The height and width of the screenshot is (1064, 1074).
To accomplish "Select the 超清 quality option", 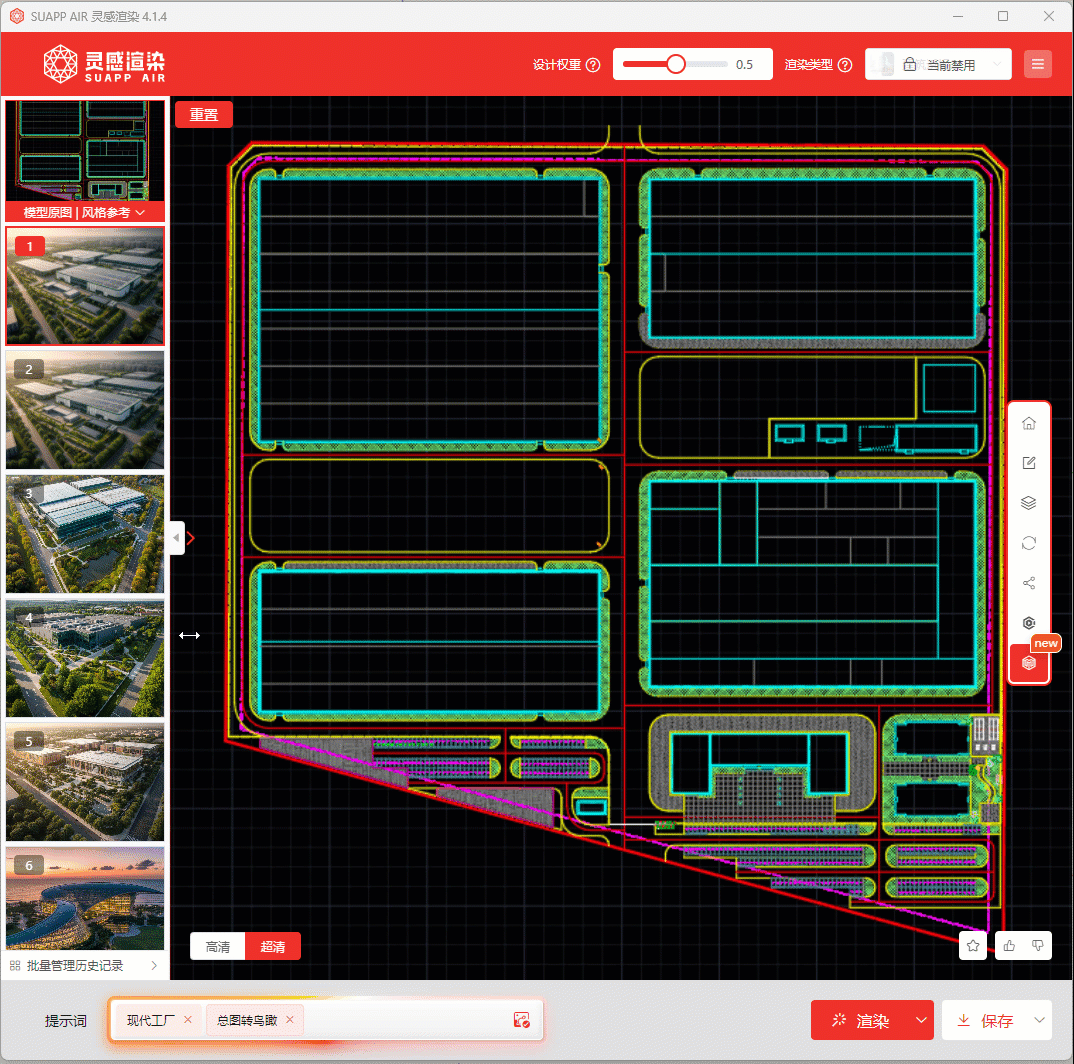I will [x=273, y=946].
